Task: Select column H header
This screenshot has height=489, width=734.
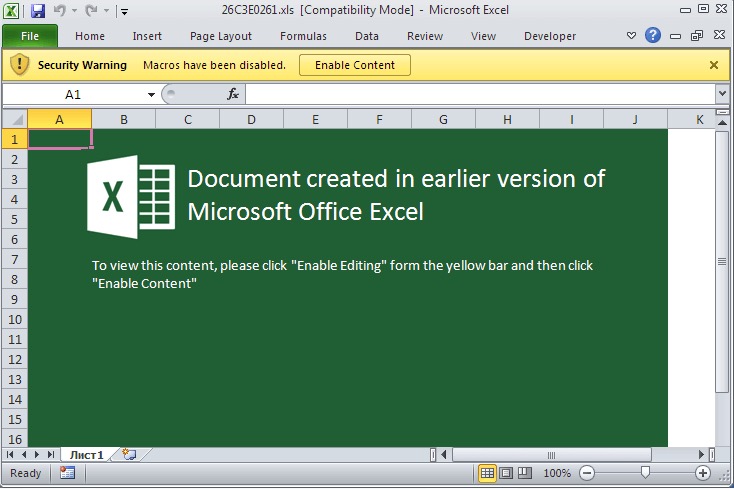Action: 507,119
